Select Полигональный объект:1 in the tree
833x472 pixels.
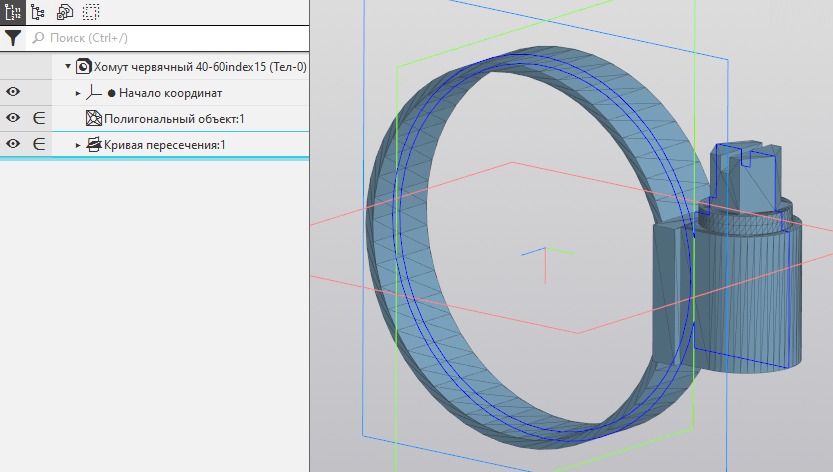coord(174,119)
